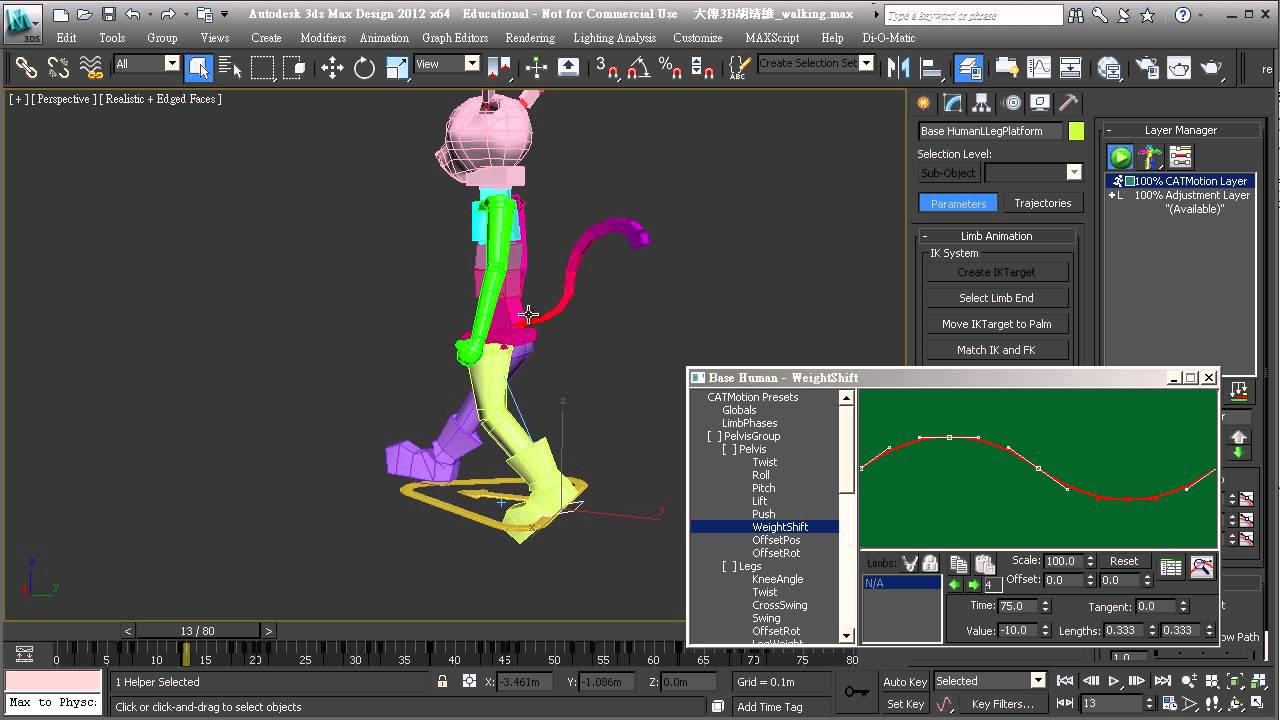This screenshot has width=1280, height=720.
Task: Choose Select and Move tool
Action: coord(332,68)
